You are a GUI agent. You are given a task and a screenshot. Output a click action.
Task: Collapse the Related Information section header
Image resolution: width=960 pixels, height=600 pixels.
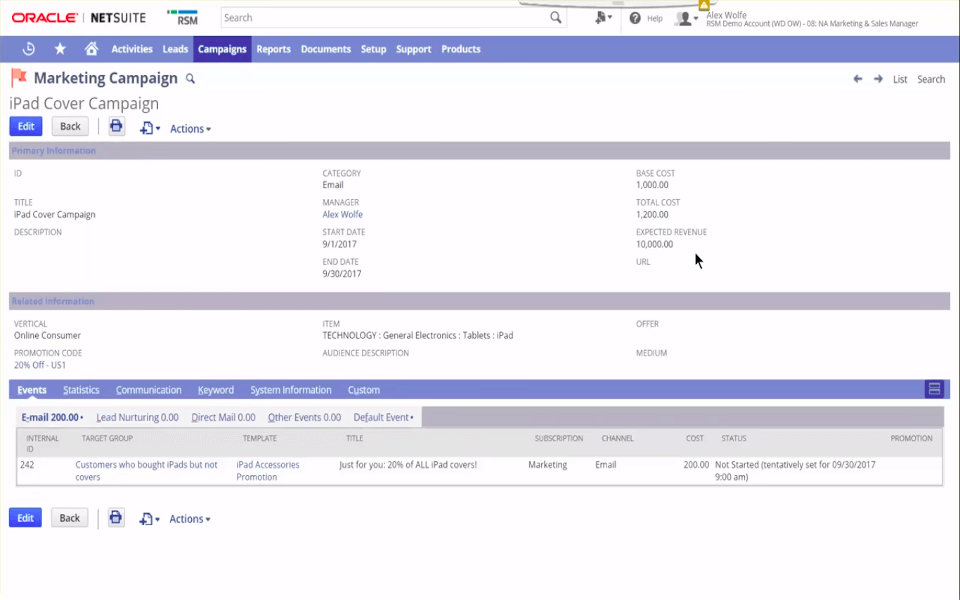coord(479,301)
